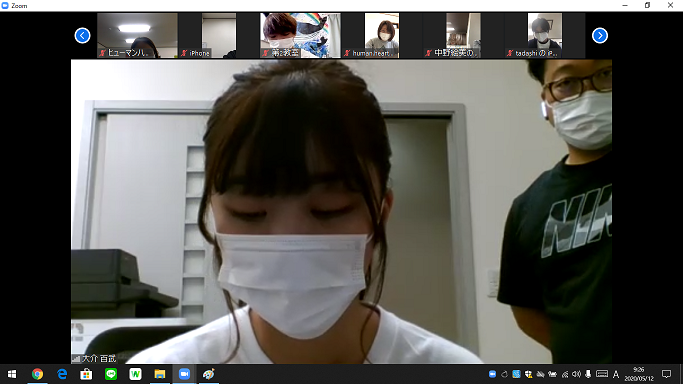
Task: Show next participants with right arrow
Action: [600, 35]
